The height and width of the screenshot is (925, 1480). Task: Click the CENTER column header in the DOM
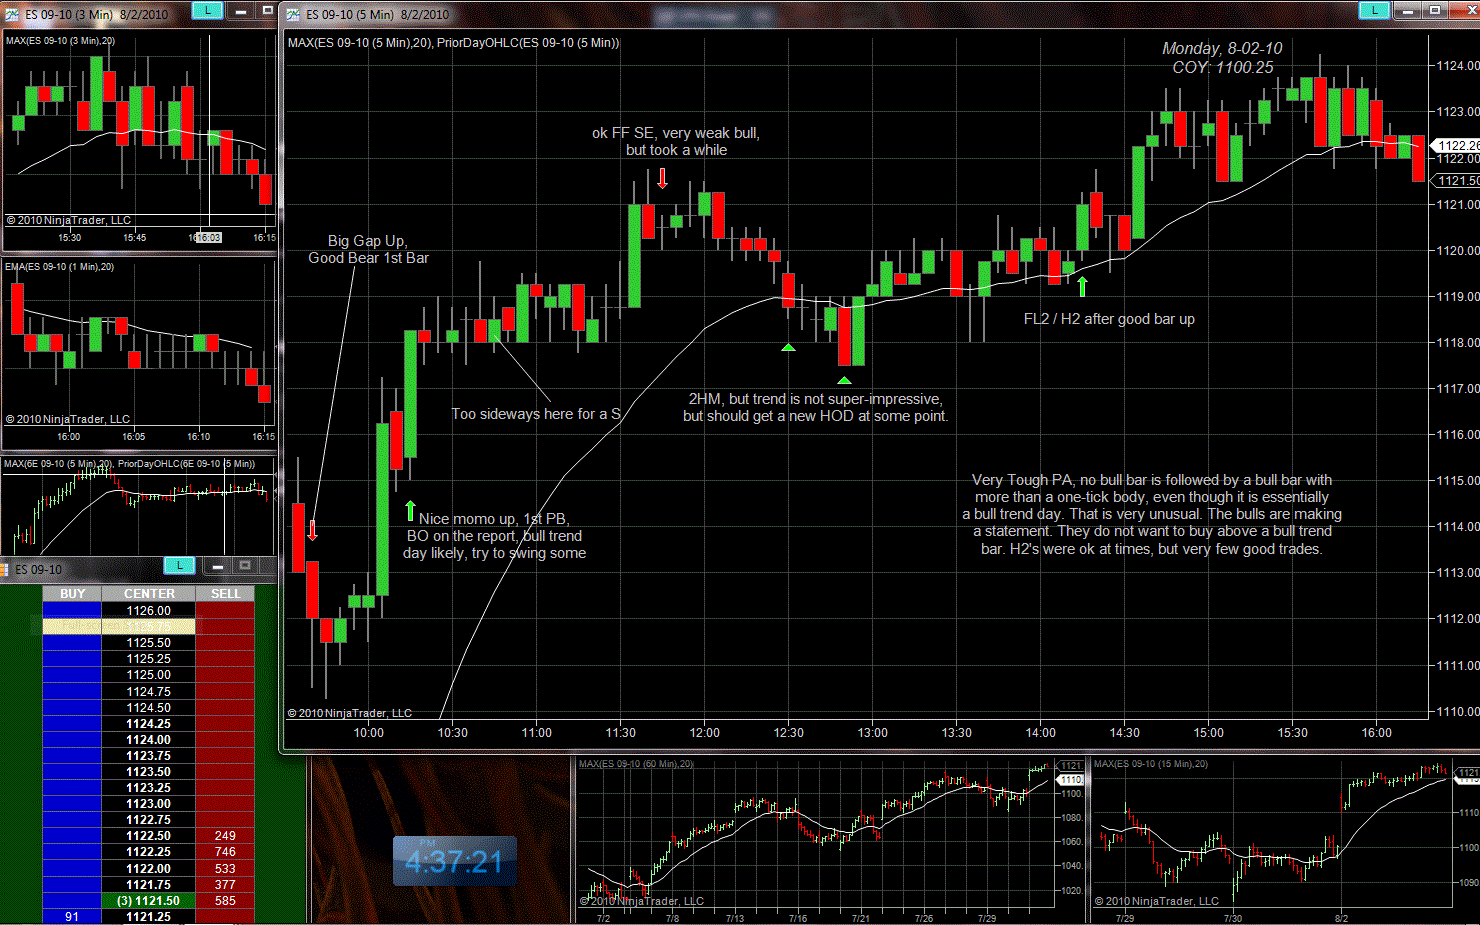point(148,594)
